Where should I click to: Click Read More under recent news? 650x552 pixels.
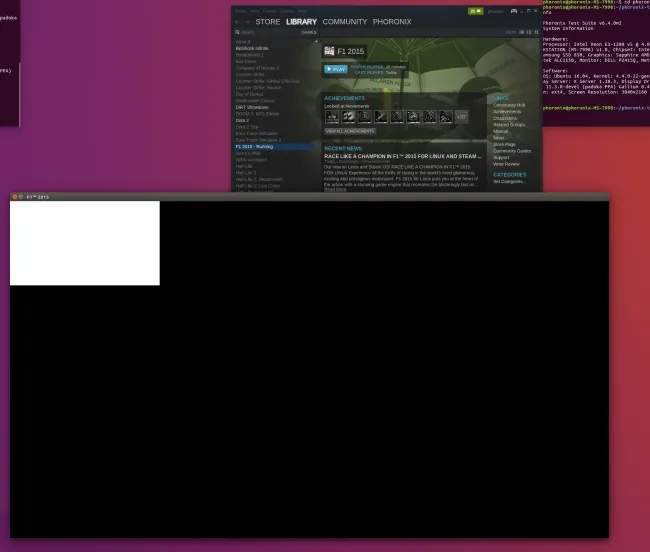[335, 189]
